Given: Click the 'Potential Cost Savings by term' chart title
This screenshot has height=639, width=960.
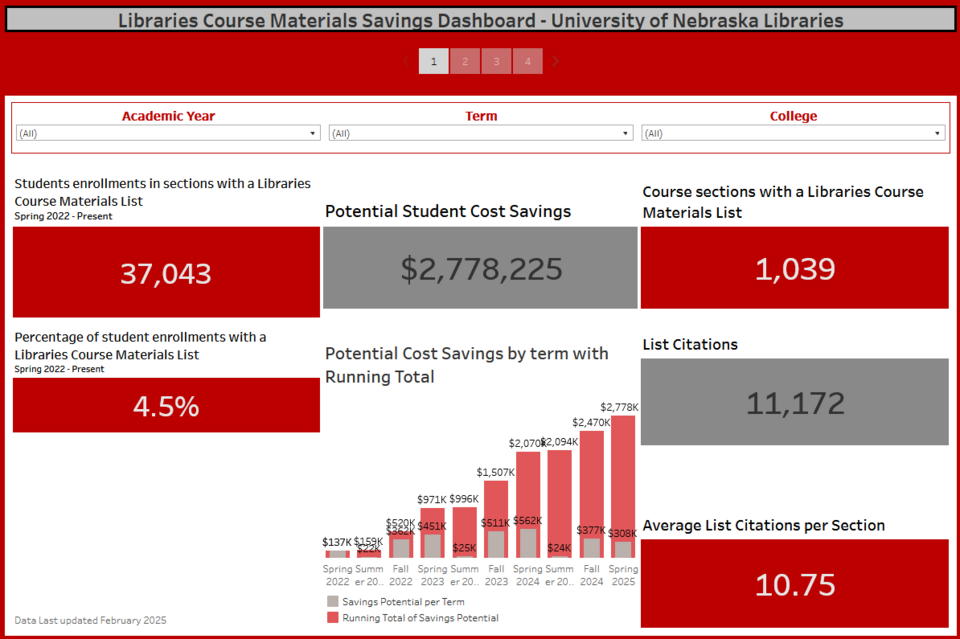Looking at the screenshot, I should [467, 365].
